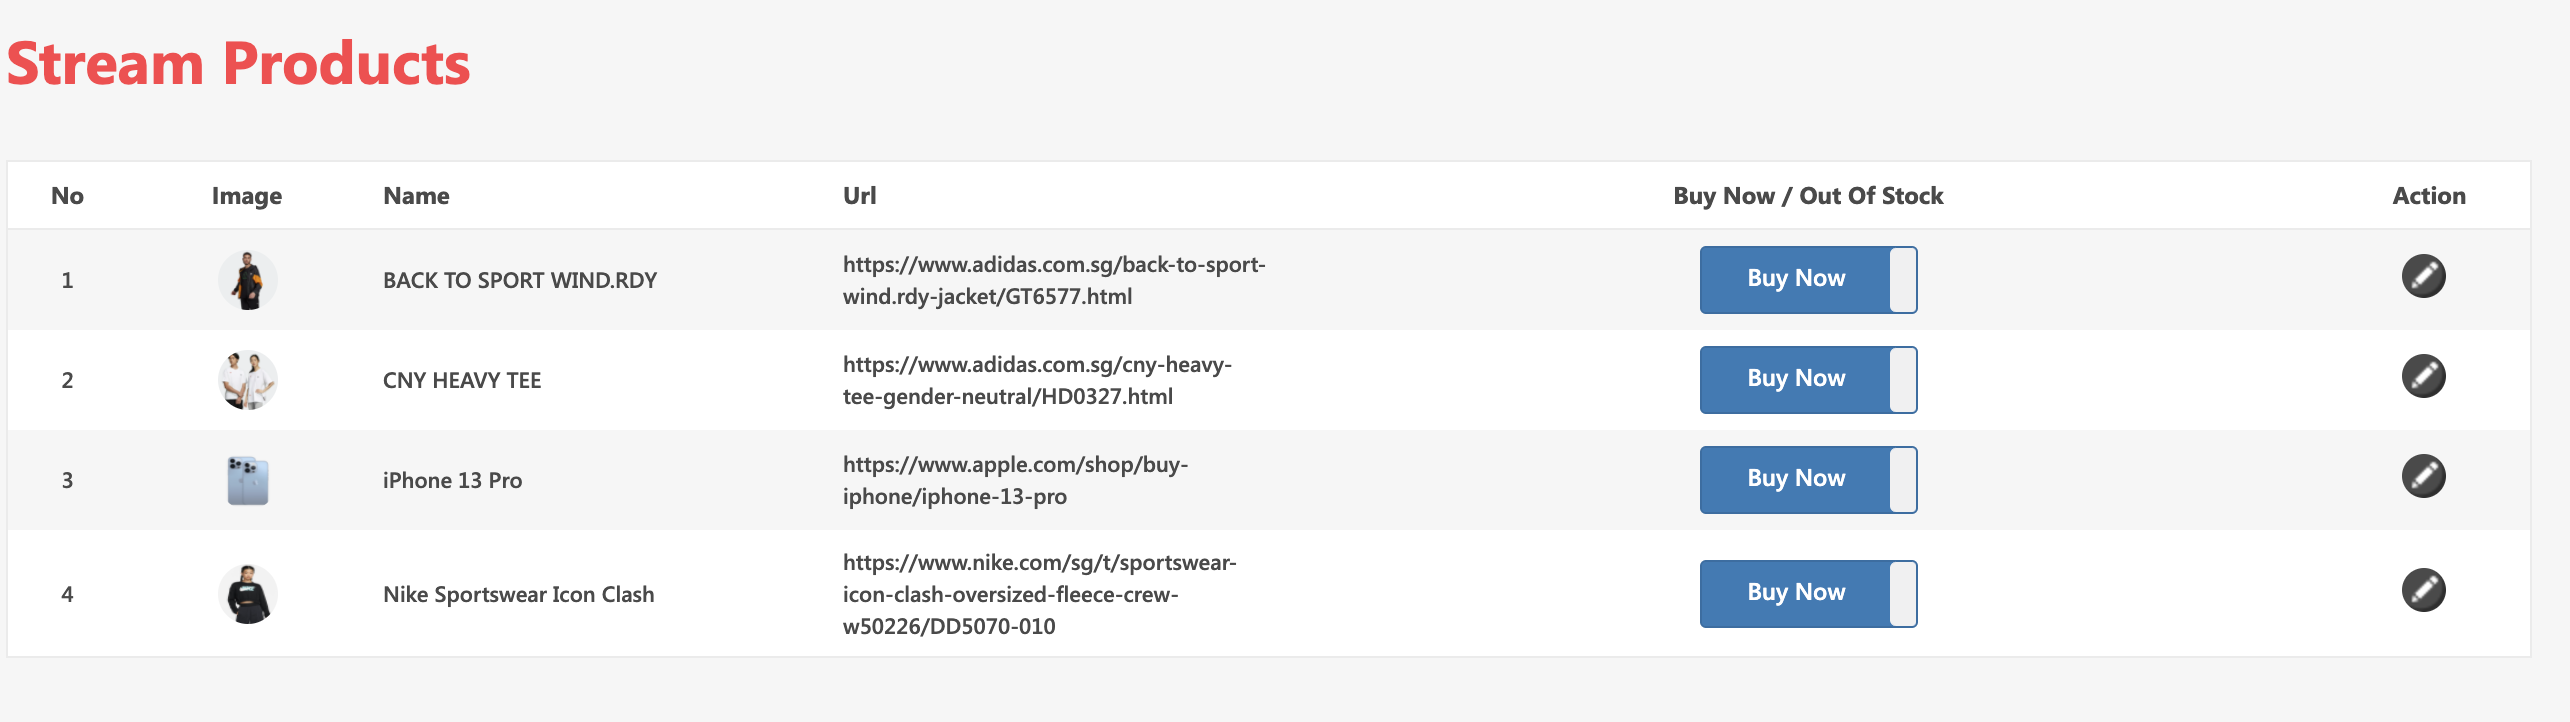Toggle Nike Sportswear Icon Clash stock status
Viewport: 2570px width, 722px height.
click(1808, 594)
